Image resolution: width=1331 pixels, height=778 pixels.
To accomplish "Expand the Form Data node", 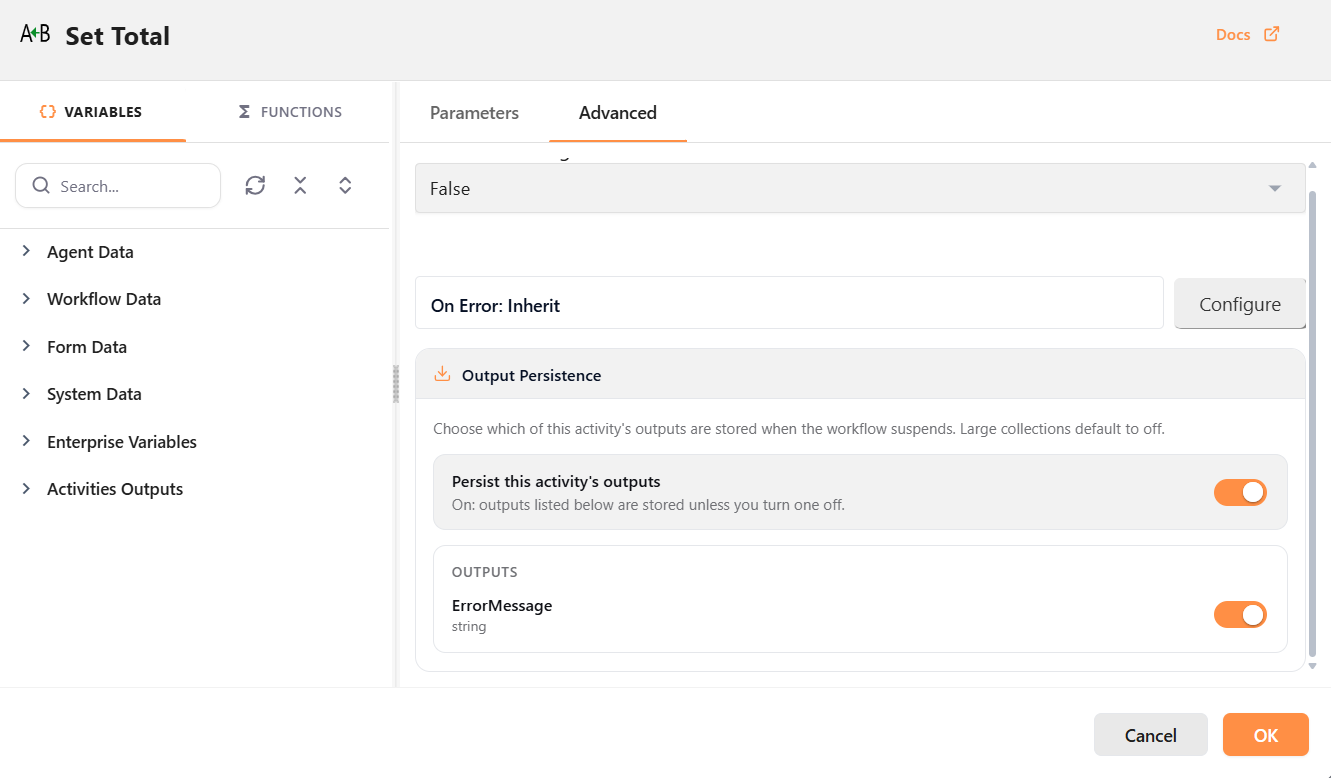I will (x=26, y=346).
